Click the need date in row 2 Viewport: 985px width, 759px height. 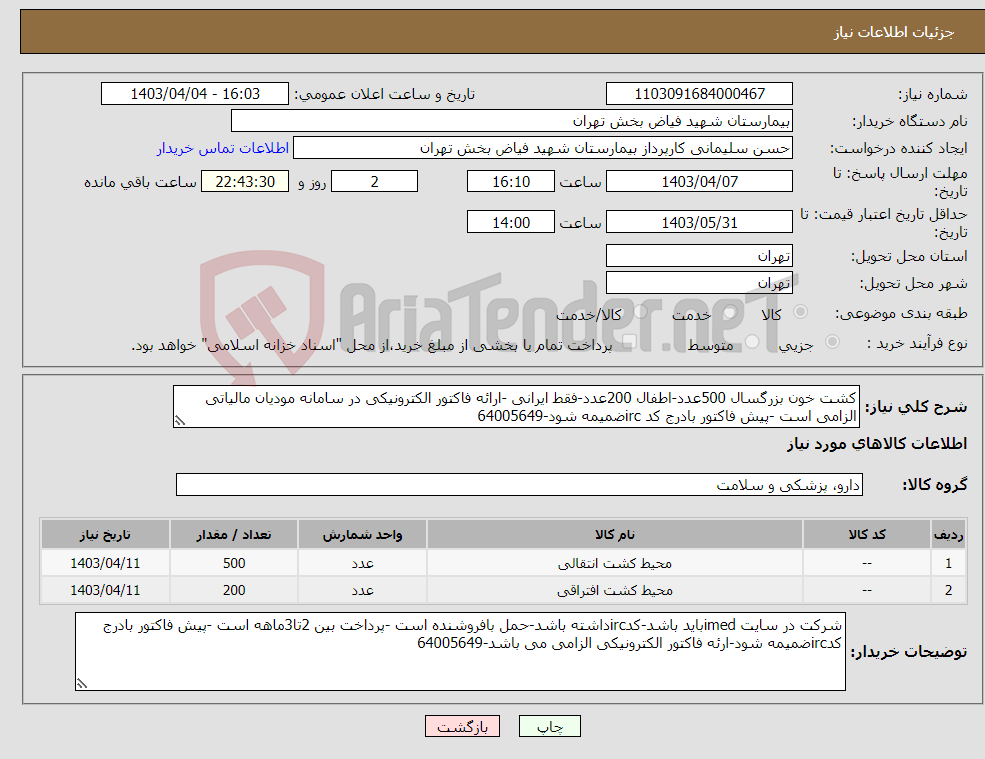[105, 591]
